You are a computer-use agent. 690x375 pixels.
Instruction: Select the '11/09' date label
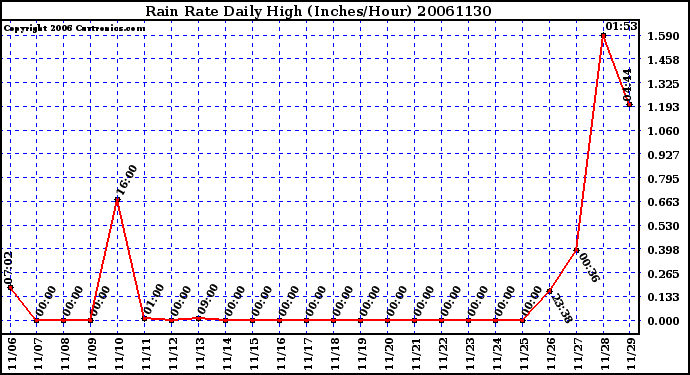[93, 354]
